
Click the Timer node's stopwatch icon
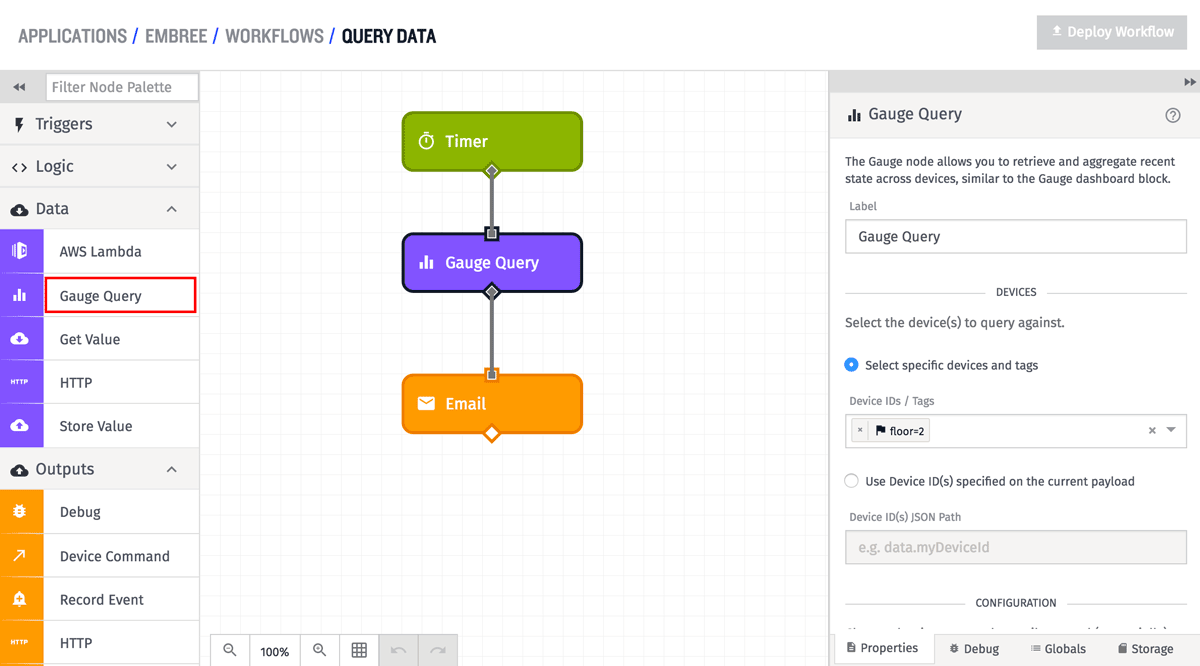point(426,141)
